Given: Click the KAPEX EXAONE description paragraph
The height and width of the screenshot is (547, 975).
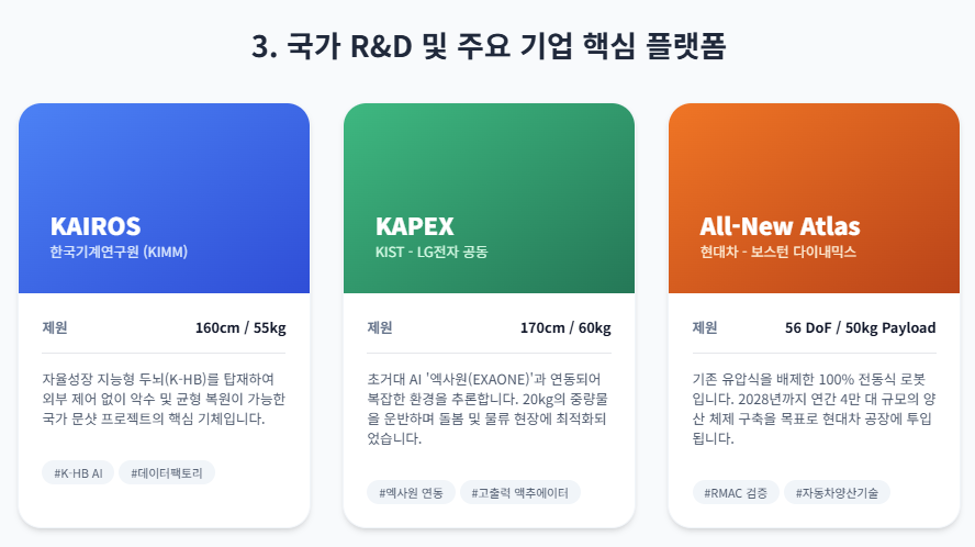Looking at the screenshot, I should (488, 408).
